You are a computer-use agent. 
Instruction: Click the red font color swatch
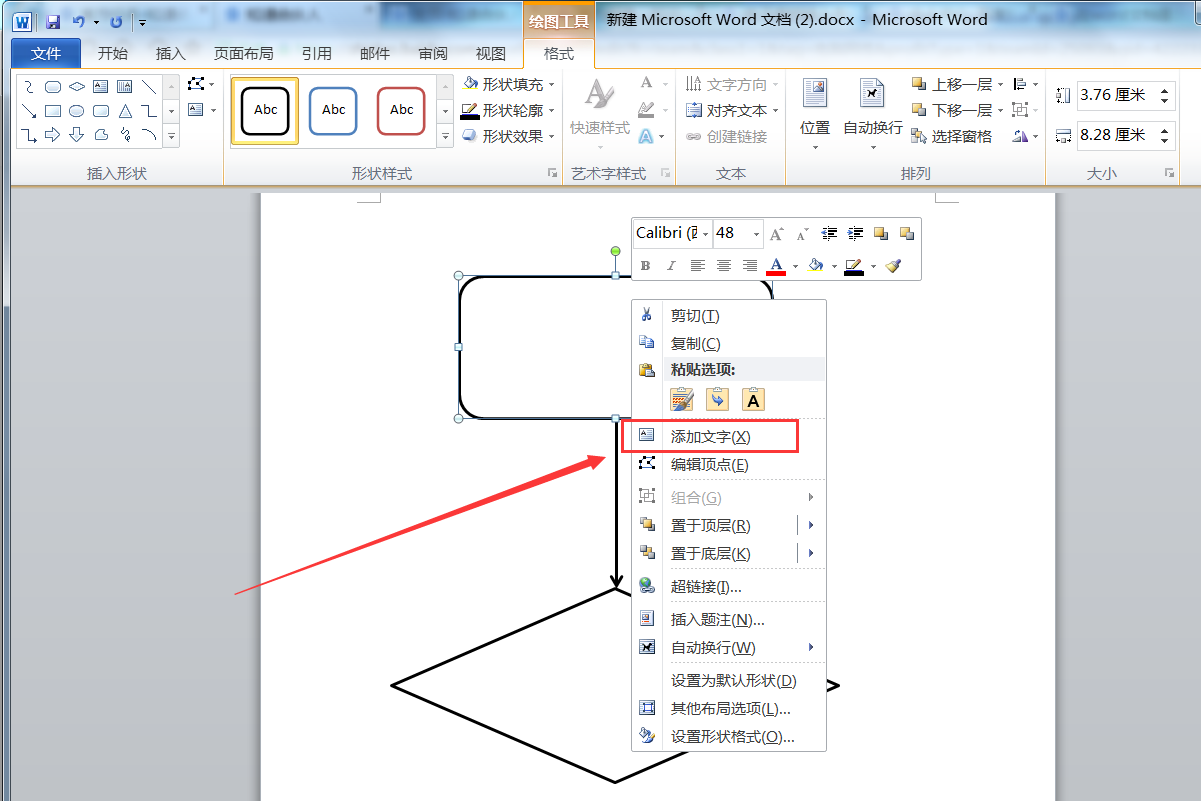point(776,266)
